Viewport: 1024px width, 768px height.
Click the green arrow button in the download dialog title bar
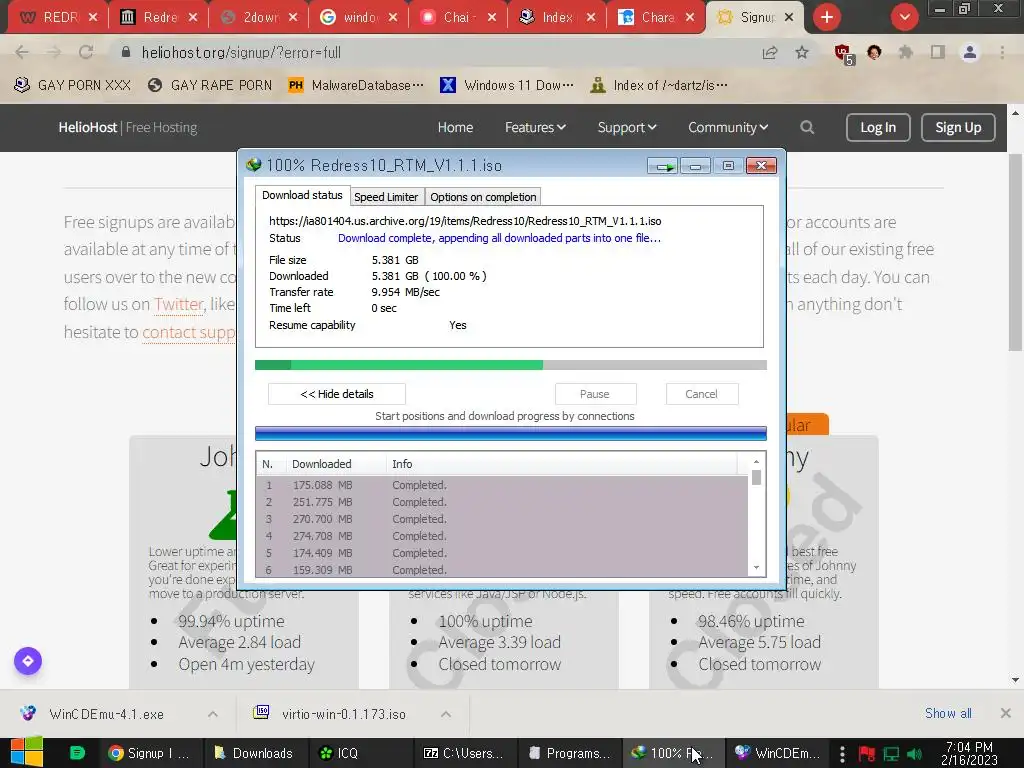[x=664, y=166]
